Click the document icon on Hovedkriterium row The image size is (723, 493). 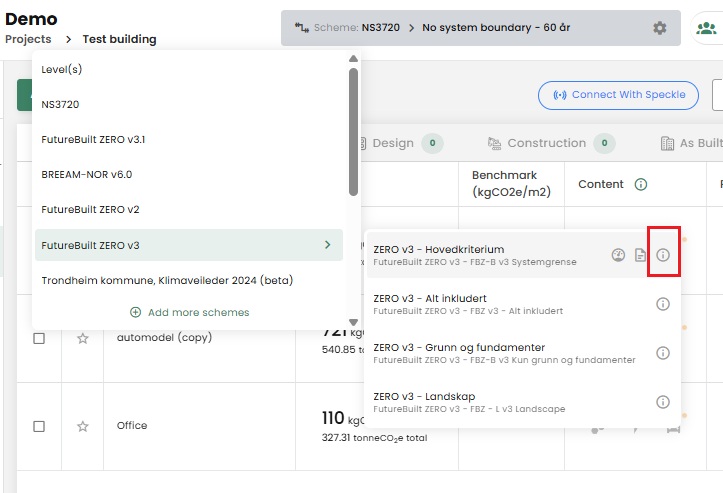click(x=640, y=255)
